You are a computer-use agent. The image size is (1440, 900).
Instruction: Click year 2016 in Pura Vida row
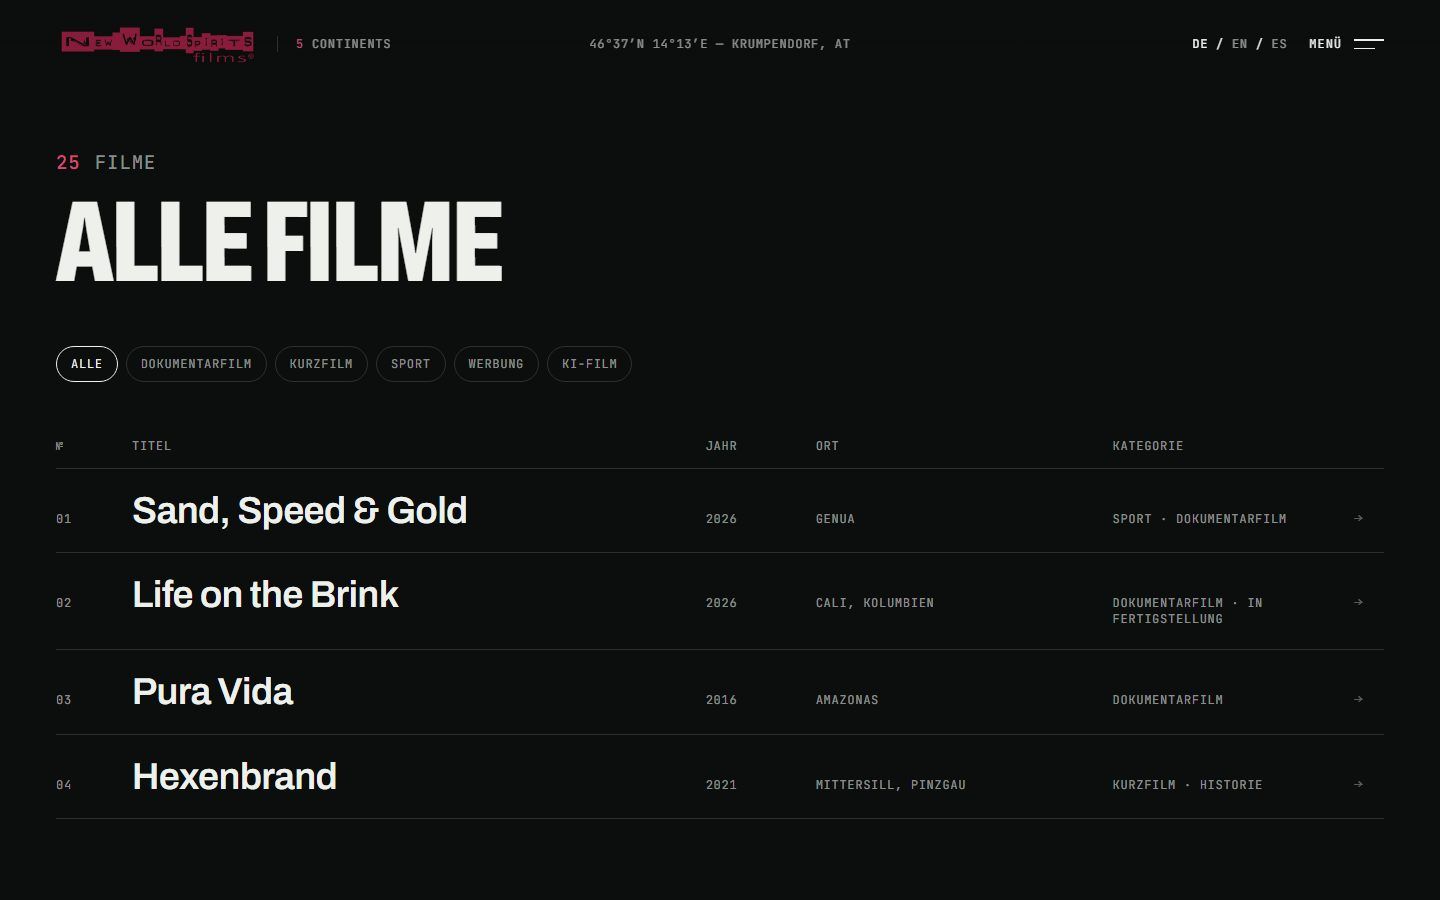tap(721, 700)
